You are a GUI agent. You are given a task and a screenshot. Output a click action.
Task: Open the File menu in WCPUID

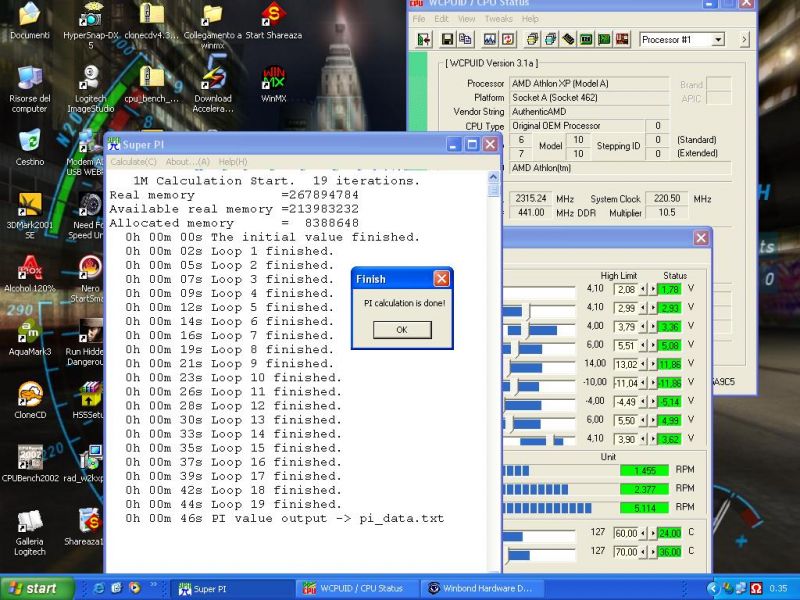pos(419,19)
